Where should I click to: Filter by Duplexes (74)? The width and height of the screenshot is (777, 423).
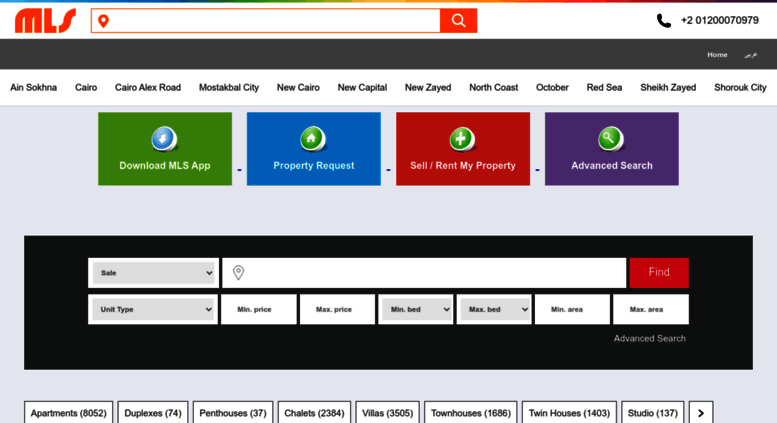point(153,413)
